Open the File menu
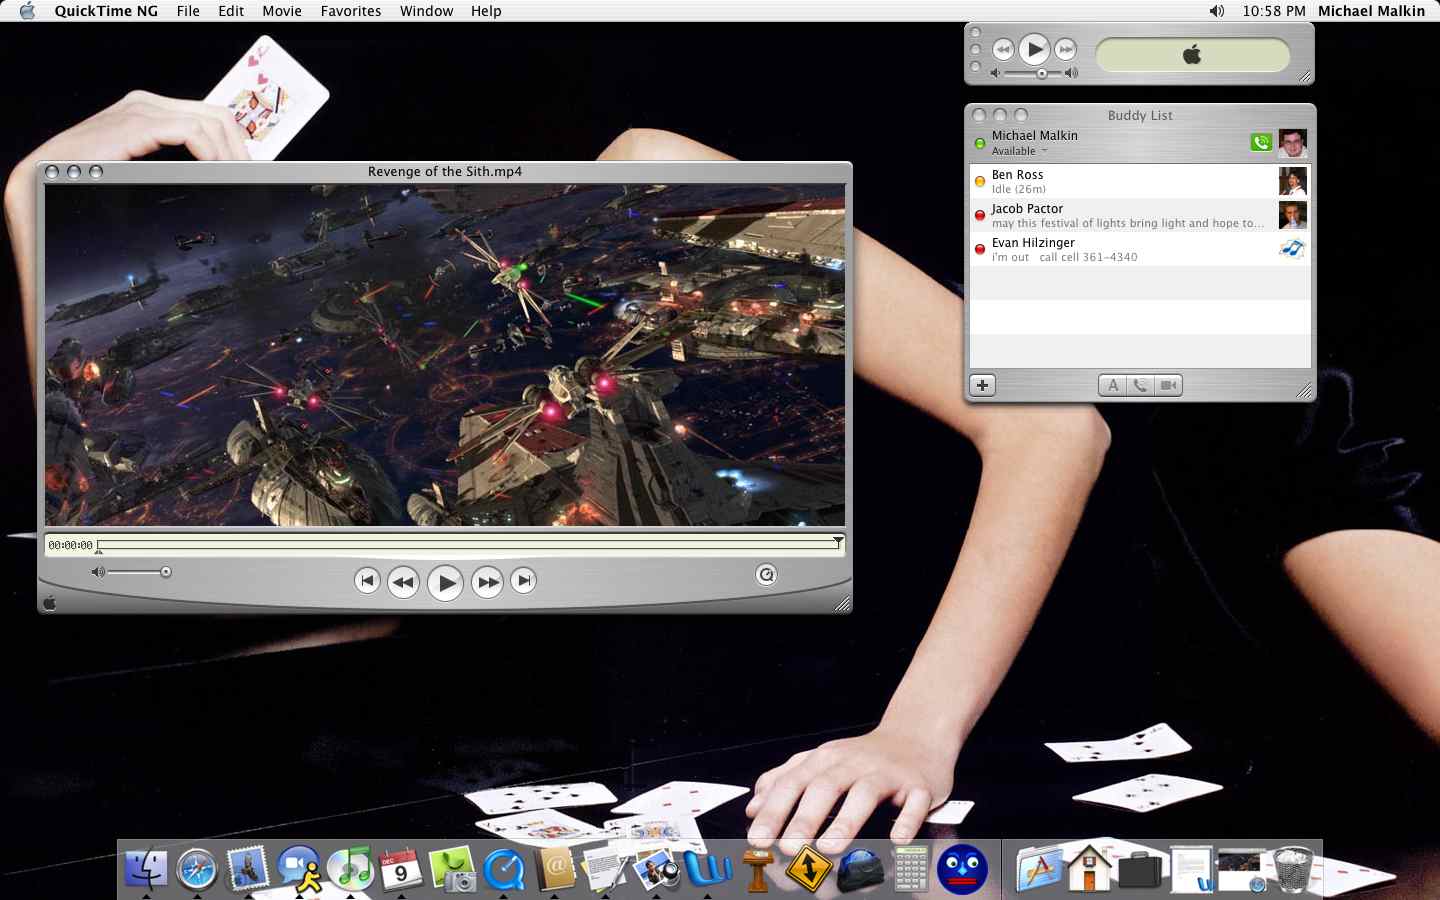 (188, 11)
